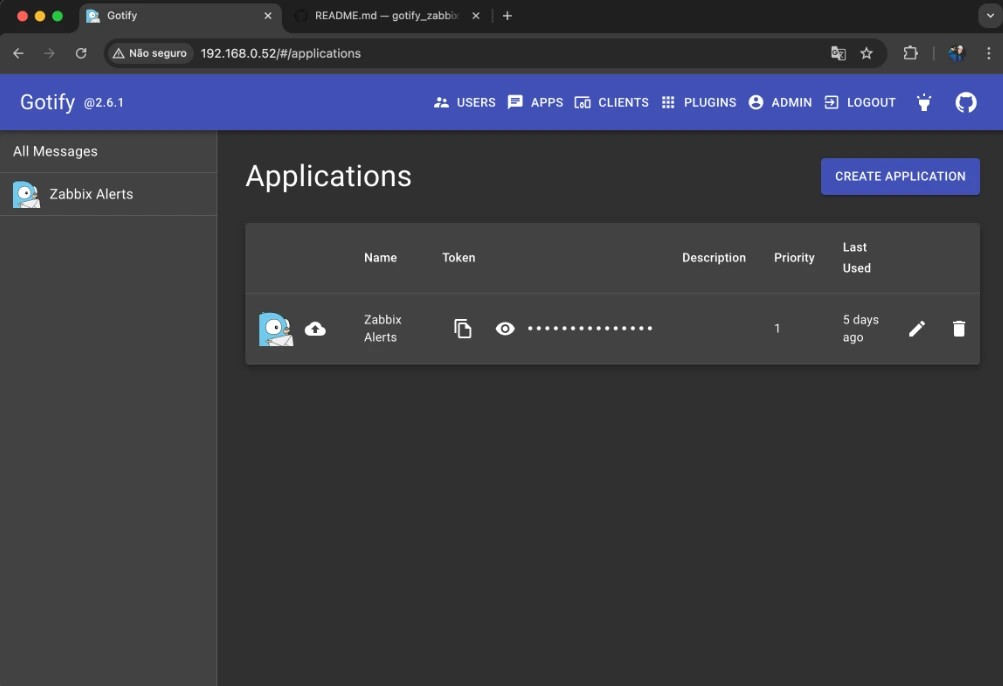
Task: Open the Plugins page
Action: click(x=699, y=102)
